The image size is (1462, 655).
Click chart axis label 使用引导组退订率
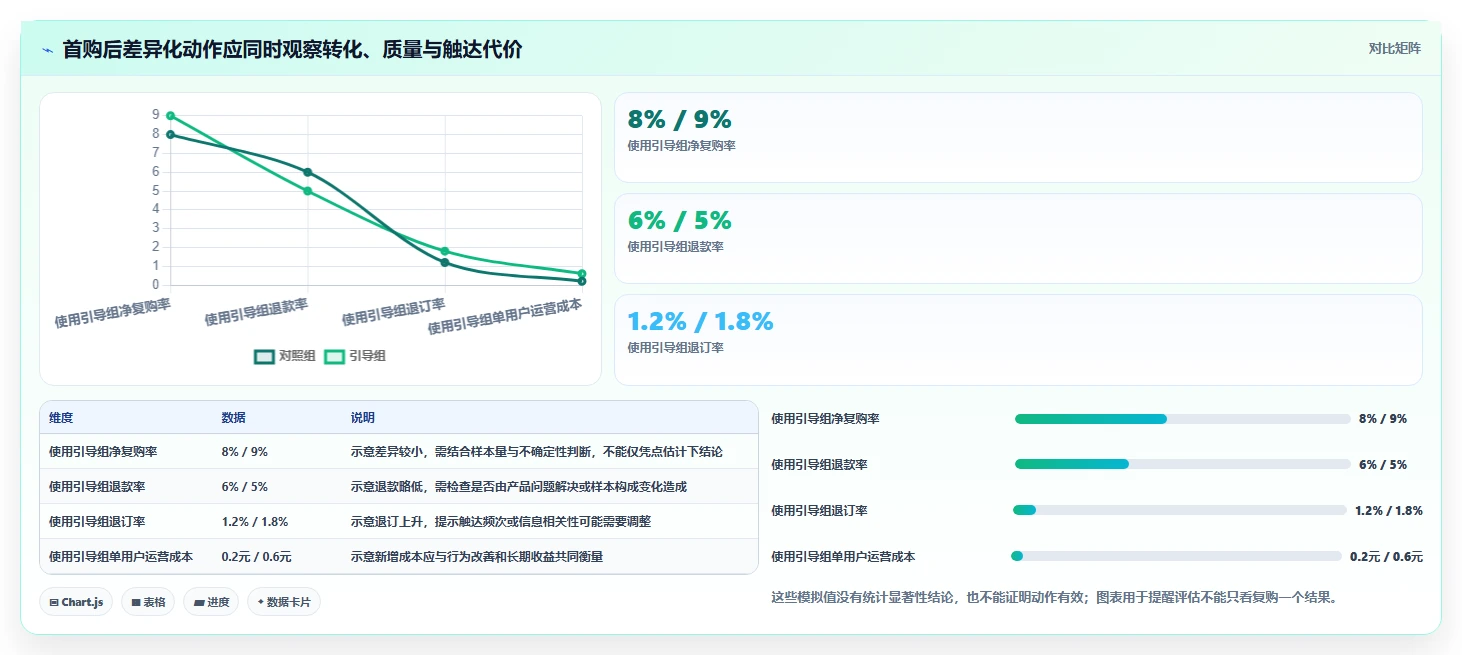[x=393, y=311]
